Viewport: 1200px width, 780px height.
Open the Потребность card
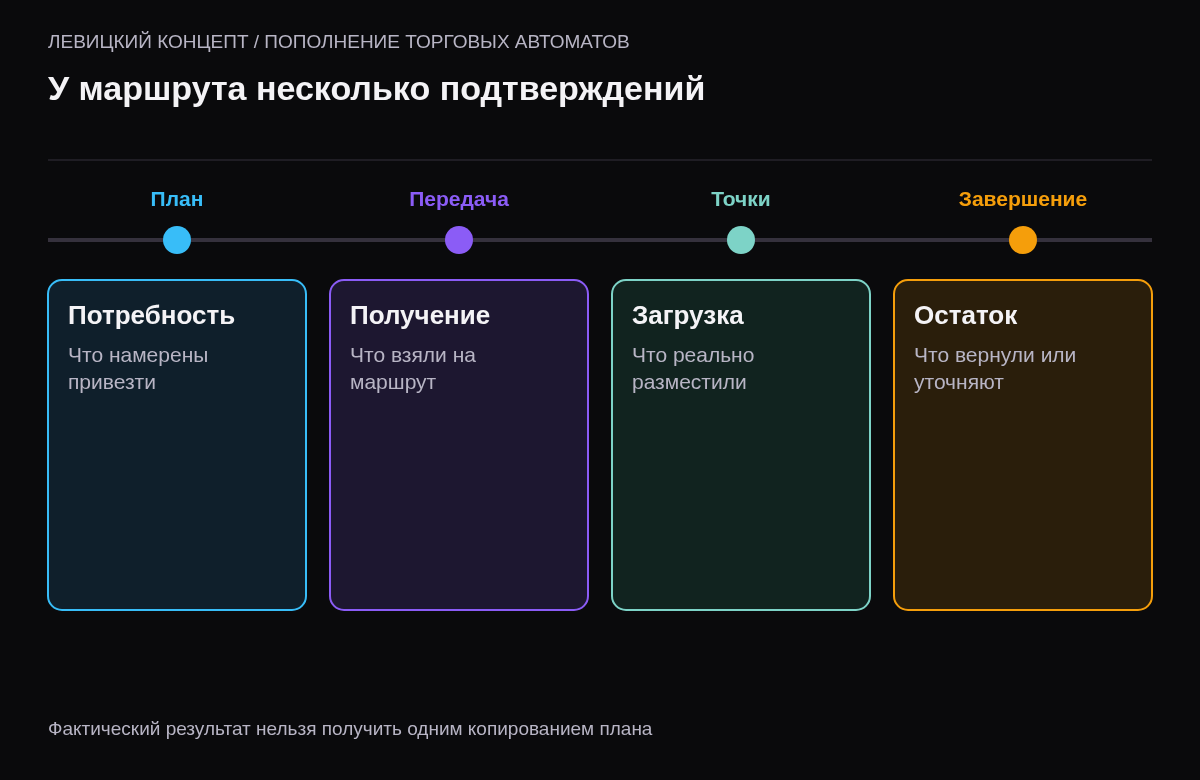coord(177,445)
